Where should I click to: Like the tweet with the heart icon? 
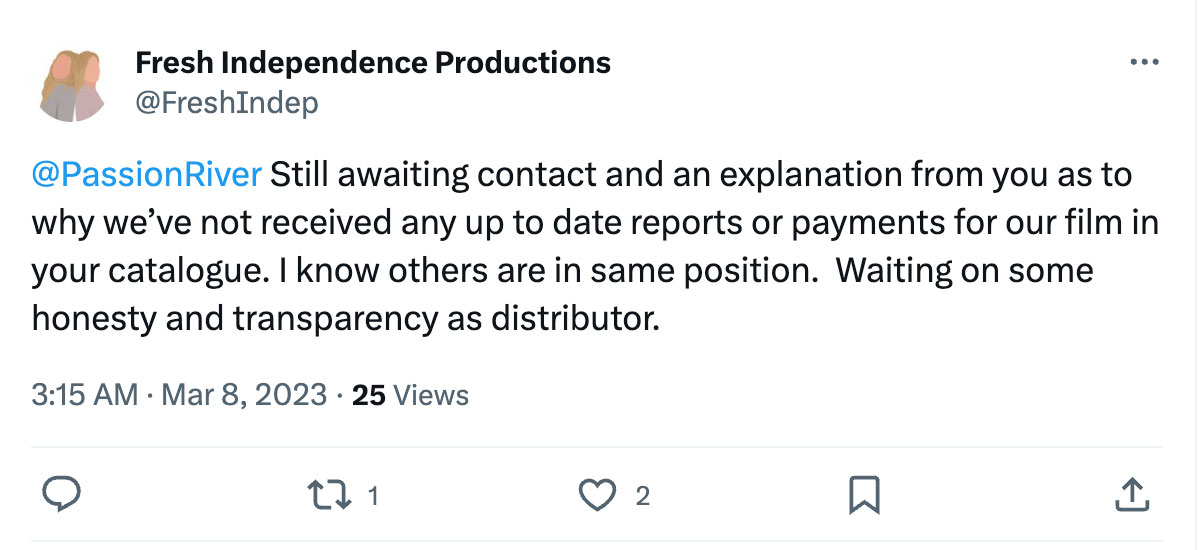(597, 496)
